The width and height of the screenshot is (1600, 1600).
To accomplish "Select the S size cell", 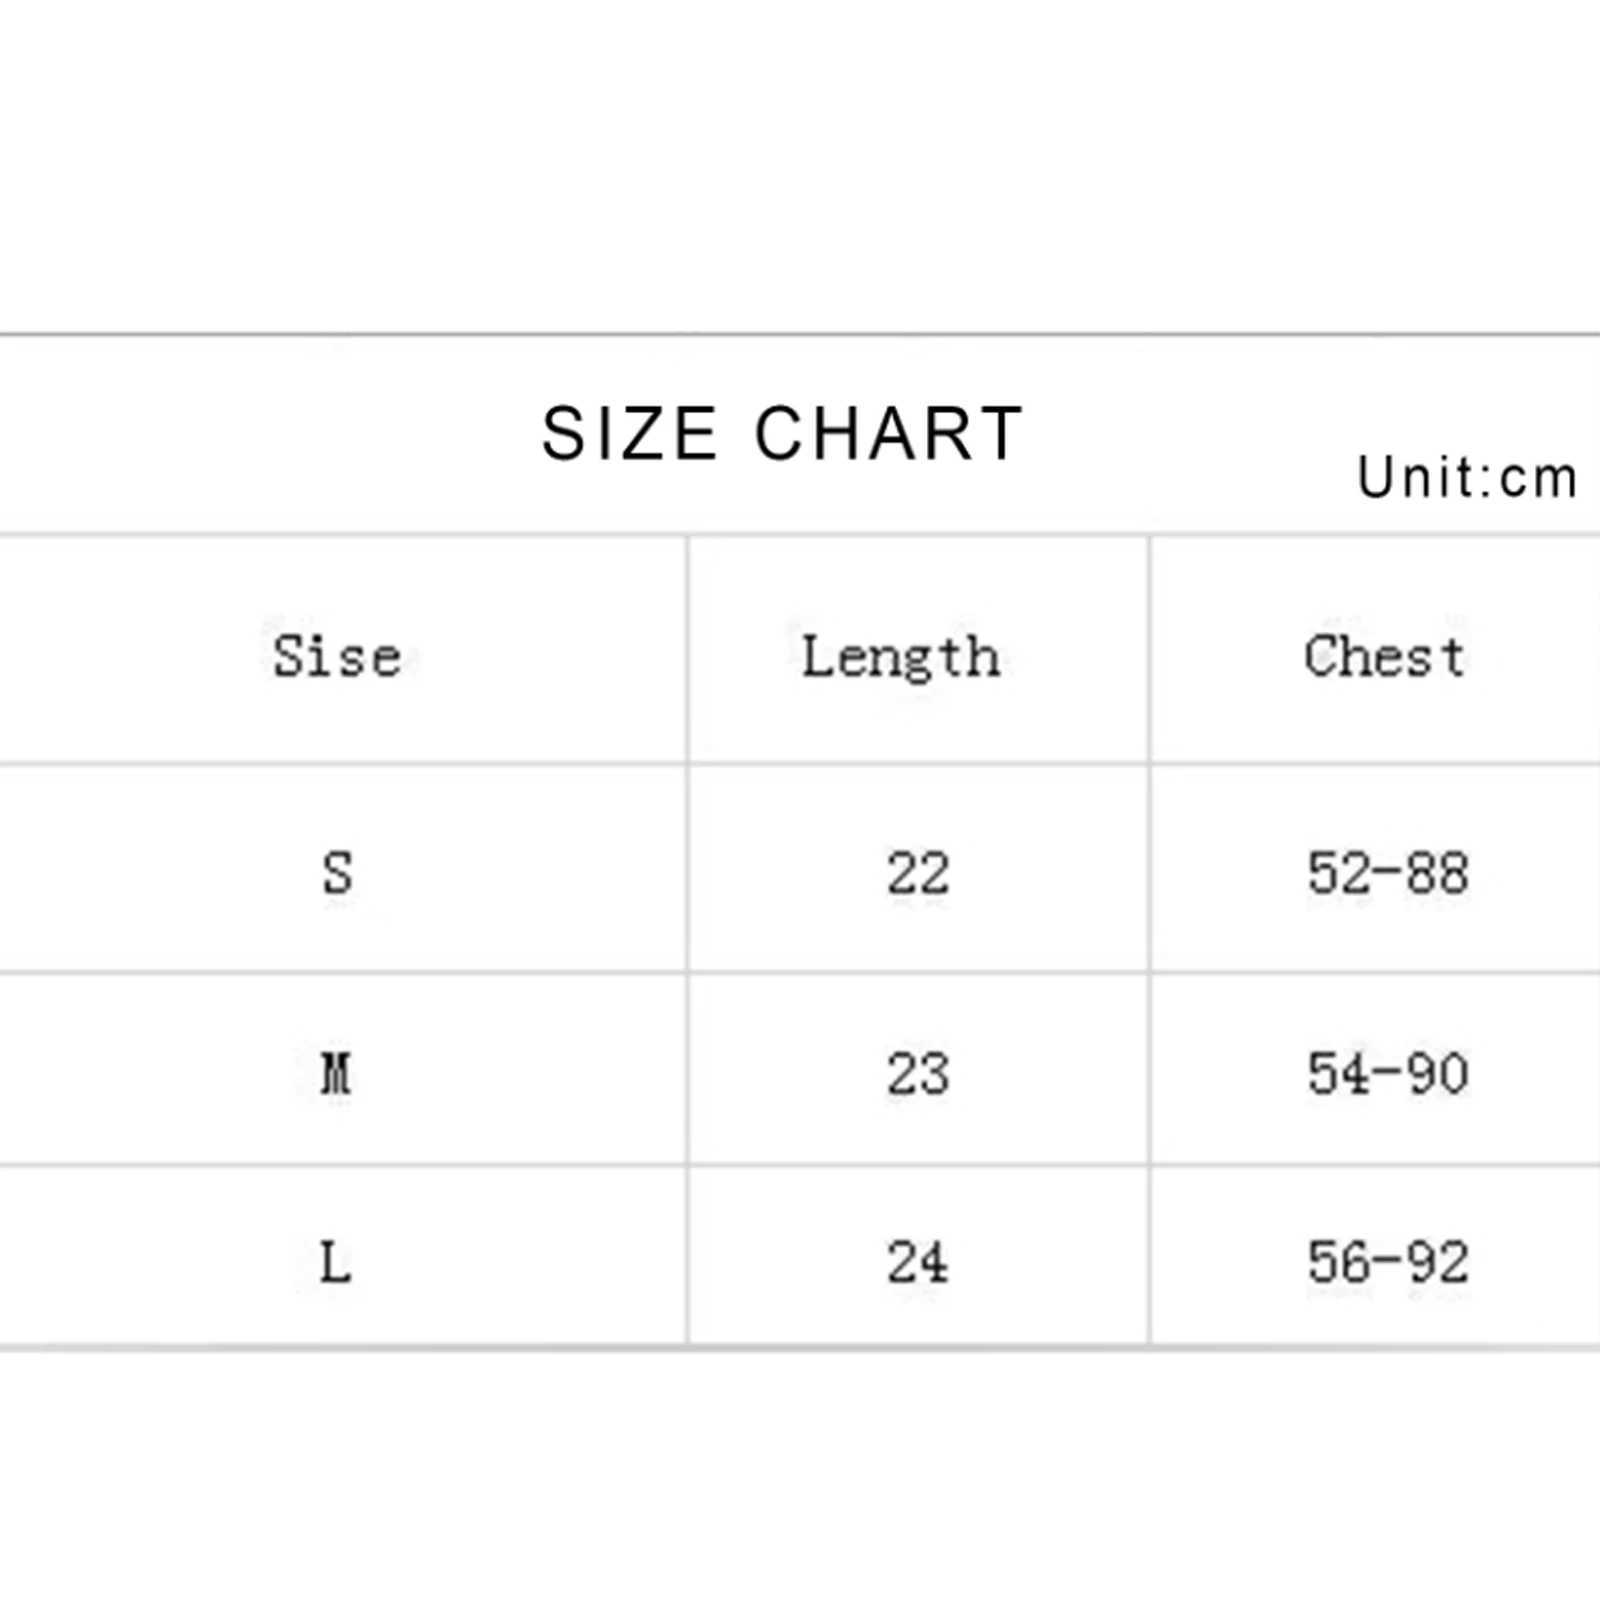I will (x=337, y=872).
